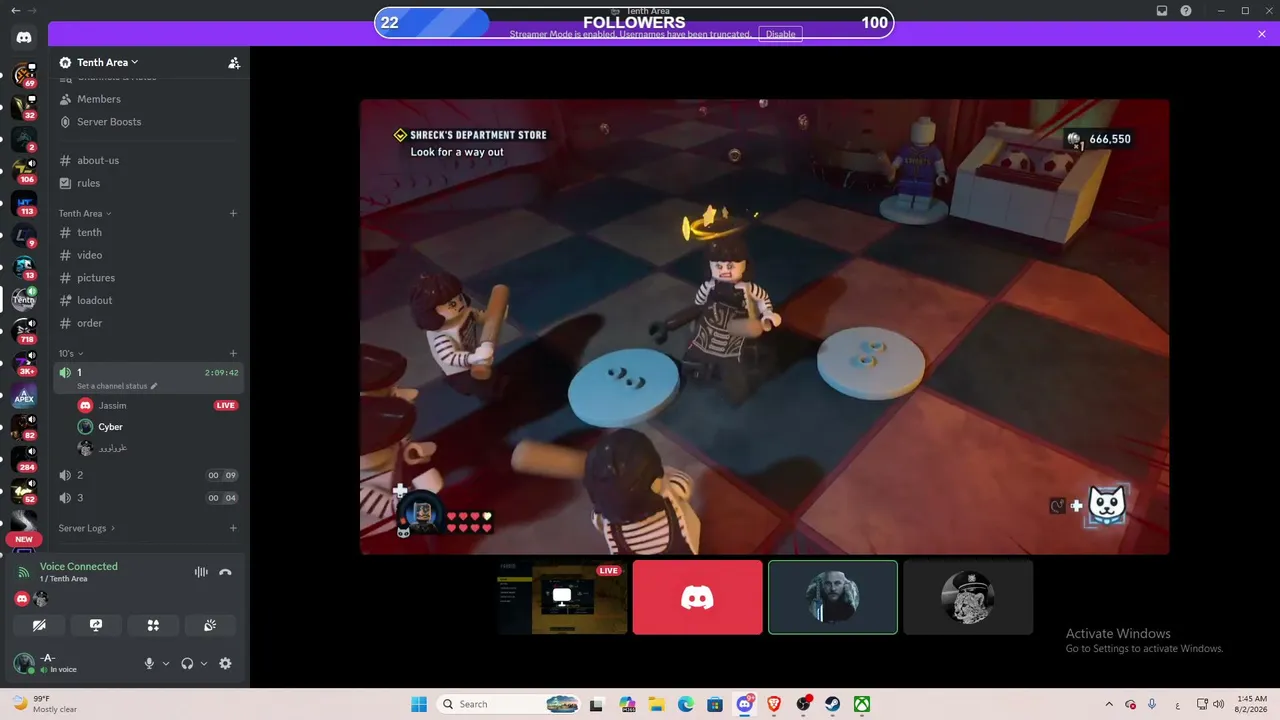Join voice channel 3

[x=148, y=498]
